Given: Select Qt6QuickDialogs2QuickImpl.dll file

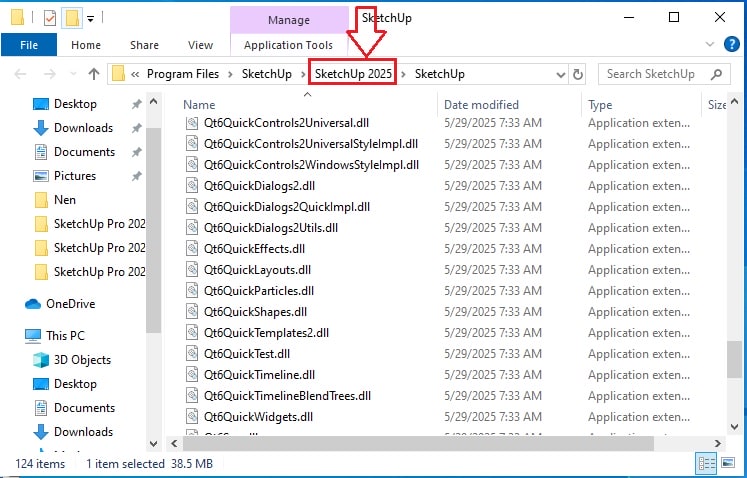Looking at the screenshot, I should 287,207.
